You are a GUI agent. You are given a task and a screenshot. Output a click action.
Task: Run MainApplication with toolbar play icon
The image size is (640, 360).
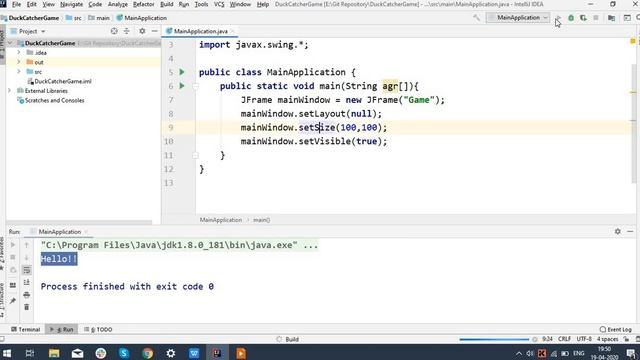(x=558, y=18)
